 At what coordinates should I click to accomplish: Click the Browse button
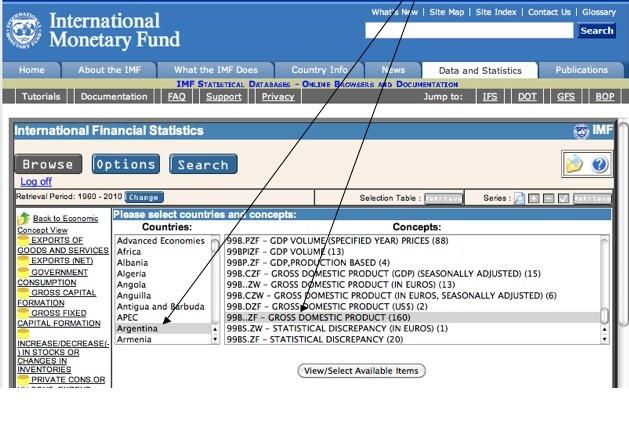48,164
